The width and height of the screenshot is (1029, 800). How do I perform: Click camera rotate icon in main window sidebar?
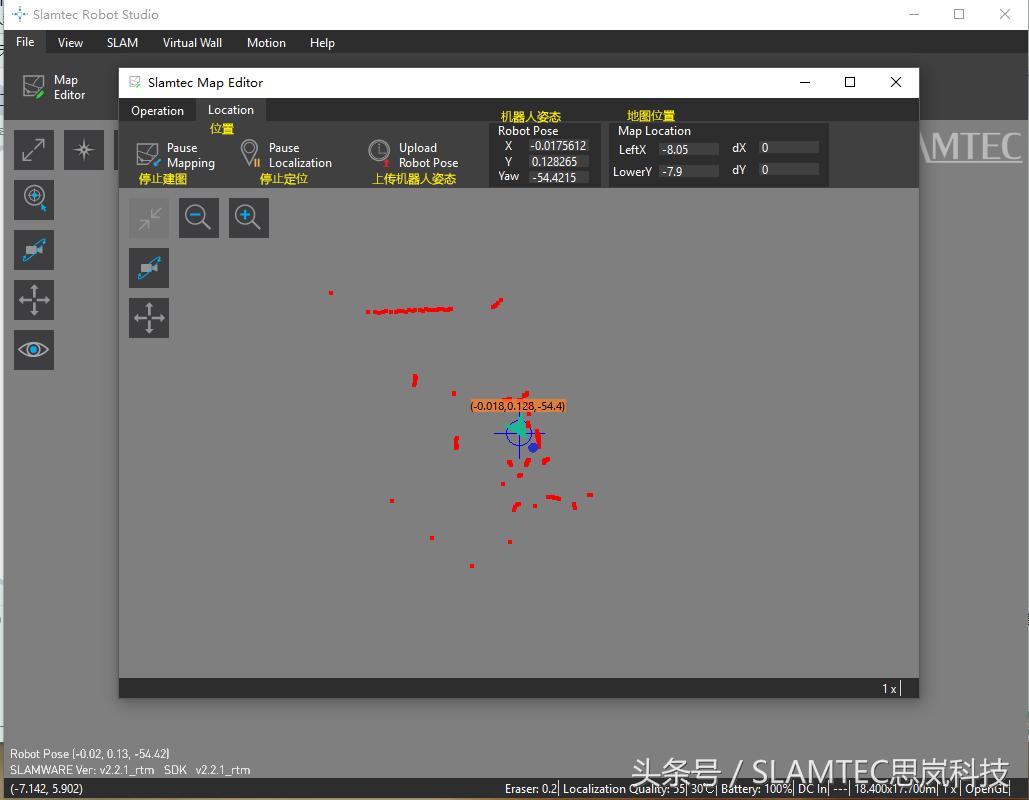pyautogui.click(x=33, y=249)
